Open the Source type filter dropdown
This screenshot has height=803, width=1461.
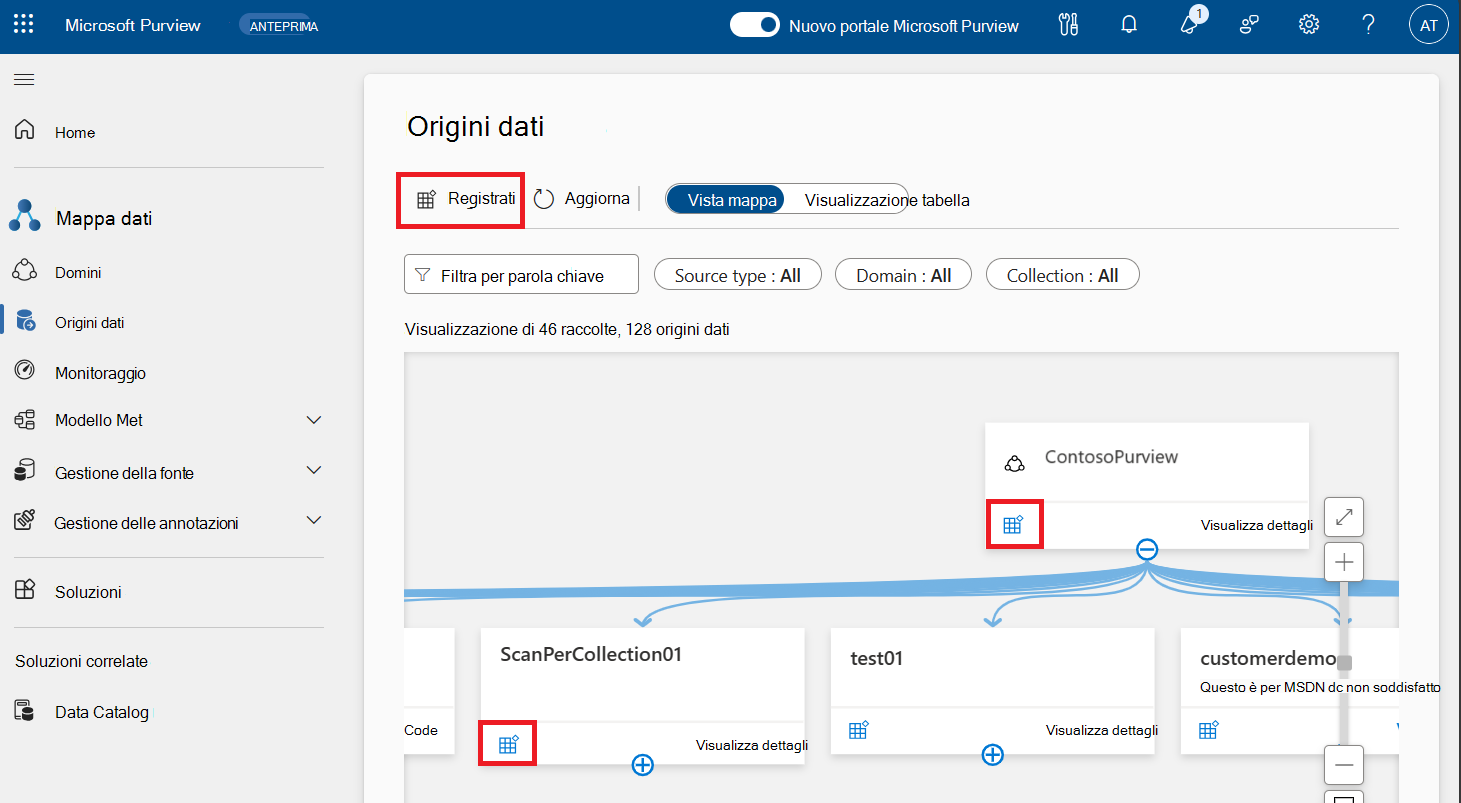tap(738, 275)
